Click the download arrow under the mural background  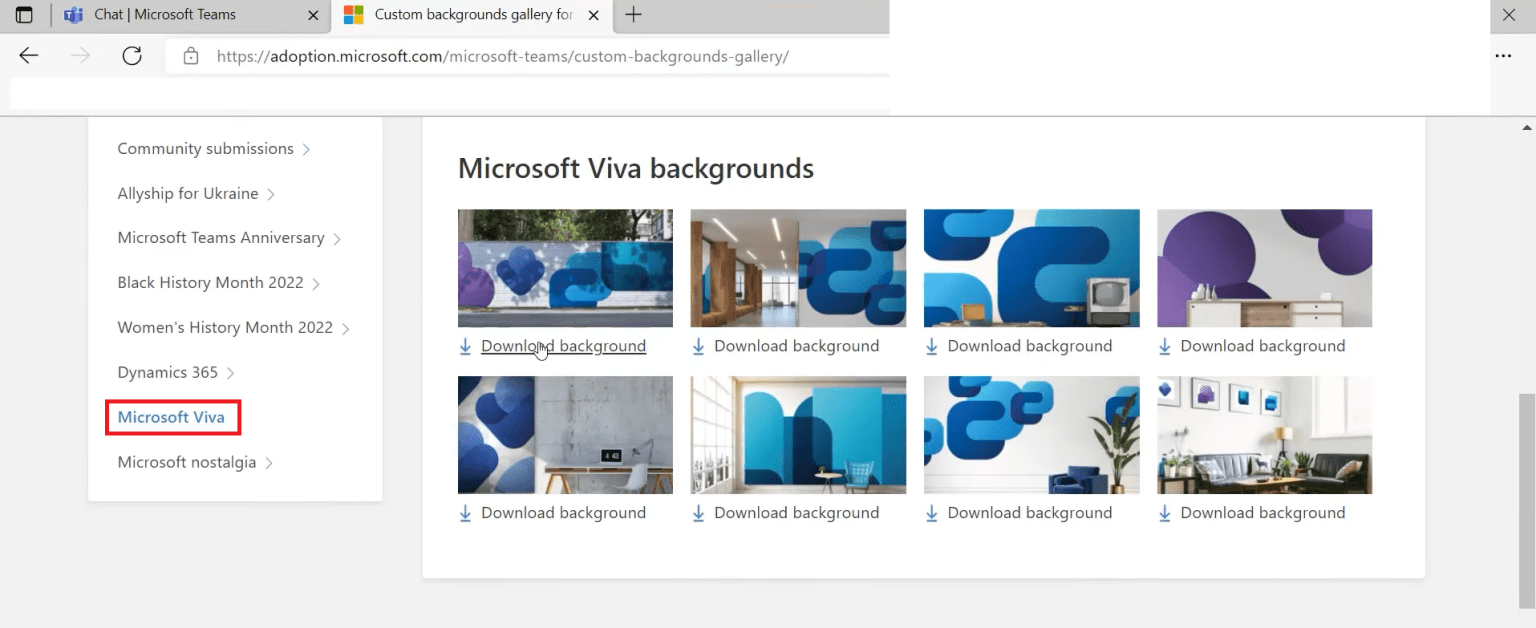pyautogui.click(x=464, y=345)
